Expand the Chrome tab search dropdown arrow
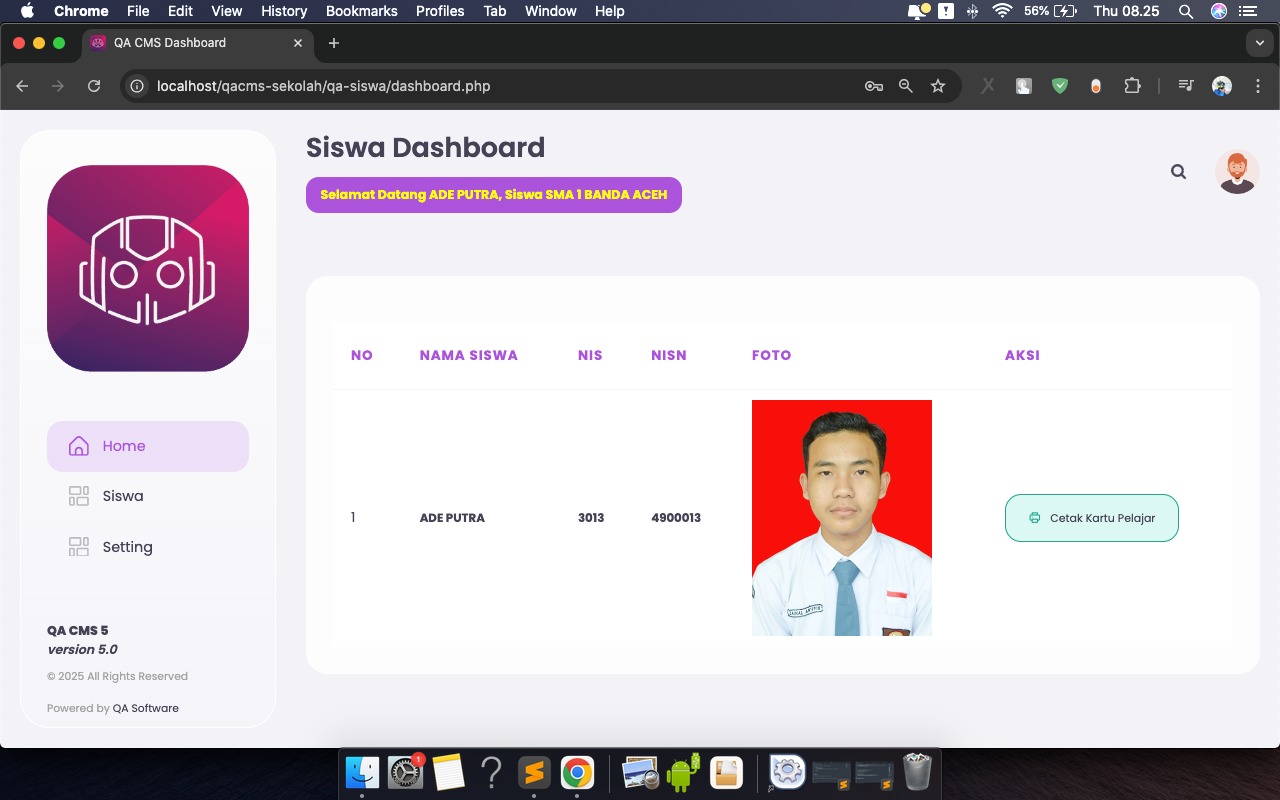Screen dimensions: 1280x800 [x=1259, y=43]
